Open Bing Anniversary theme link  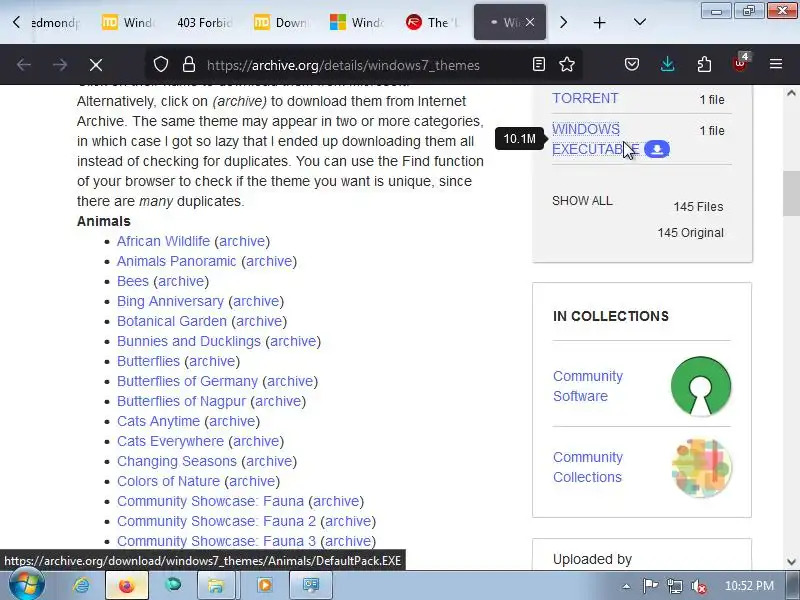170,301
